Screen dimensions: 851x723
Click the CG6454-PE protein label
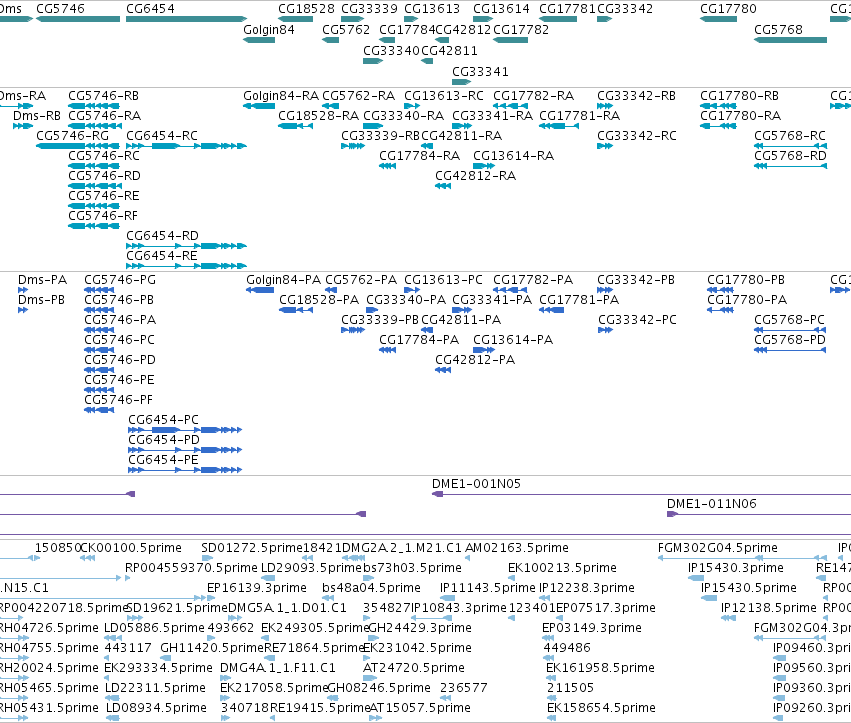tap(163, 460)
